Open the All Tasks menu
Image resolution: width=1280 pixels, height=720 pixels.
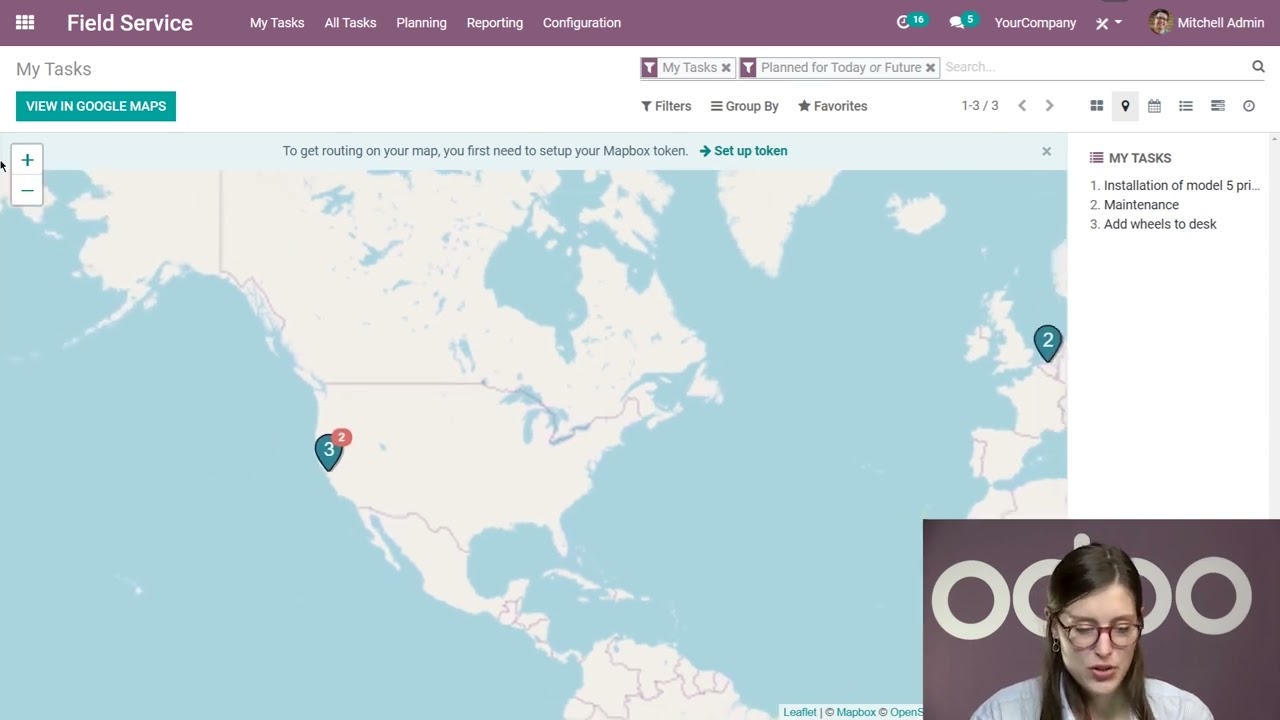point(350,23)
